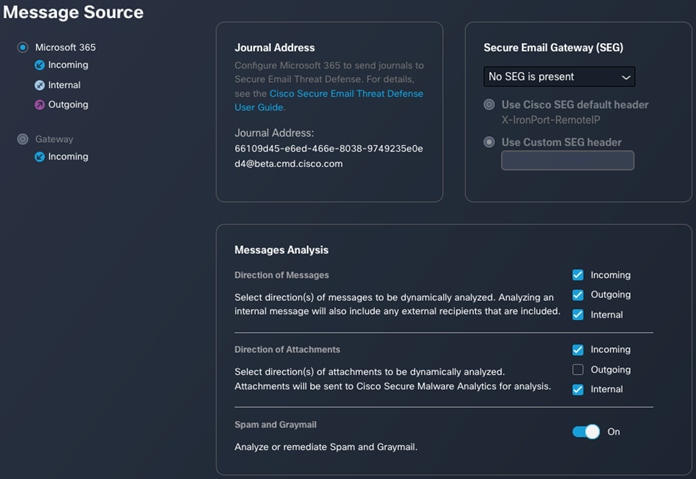
Task: Uncheck Internal under Direction of Attachments
Action: point(577,389)
